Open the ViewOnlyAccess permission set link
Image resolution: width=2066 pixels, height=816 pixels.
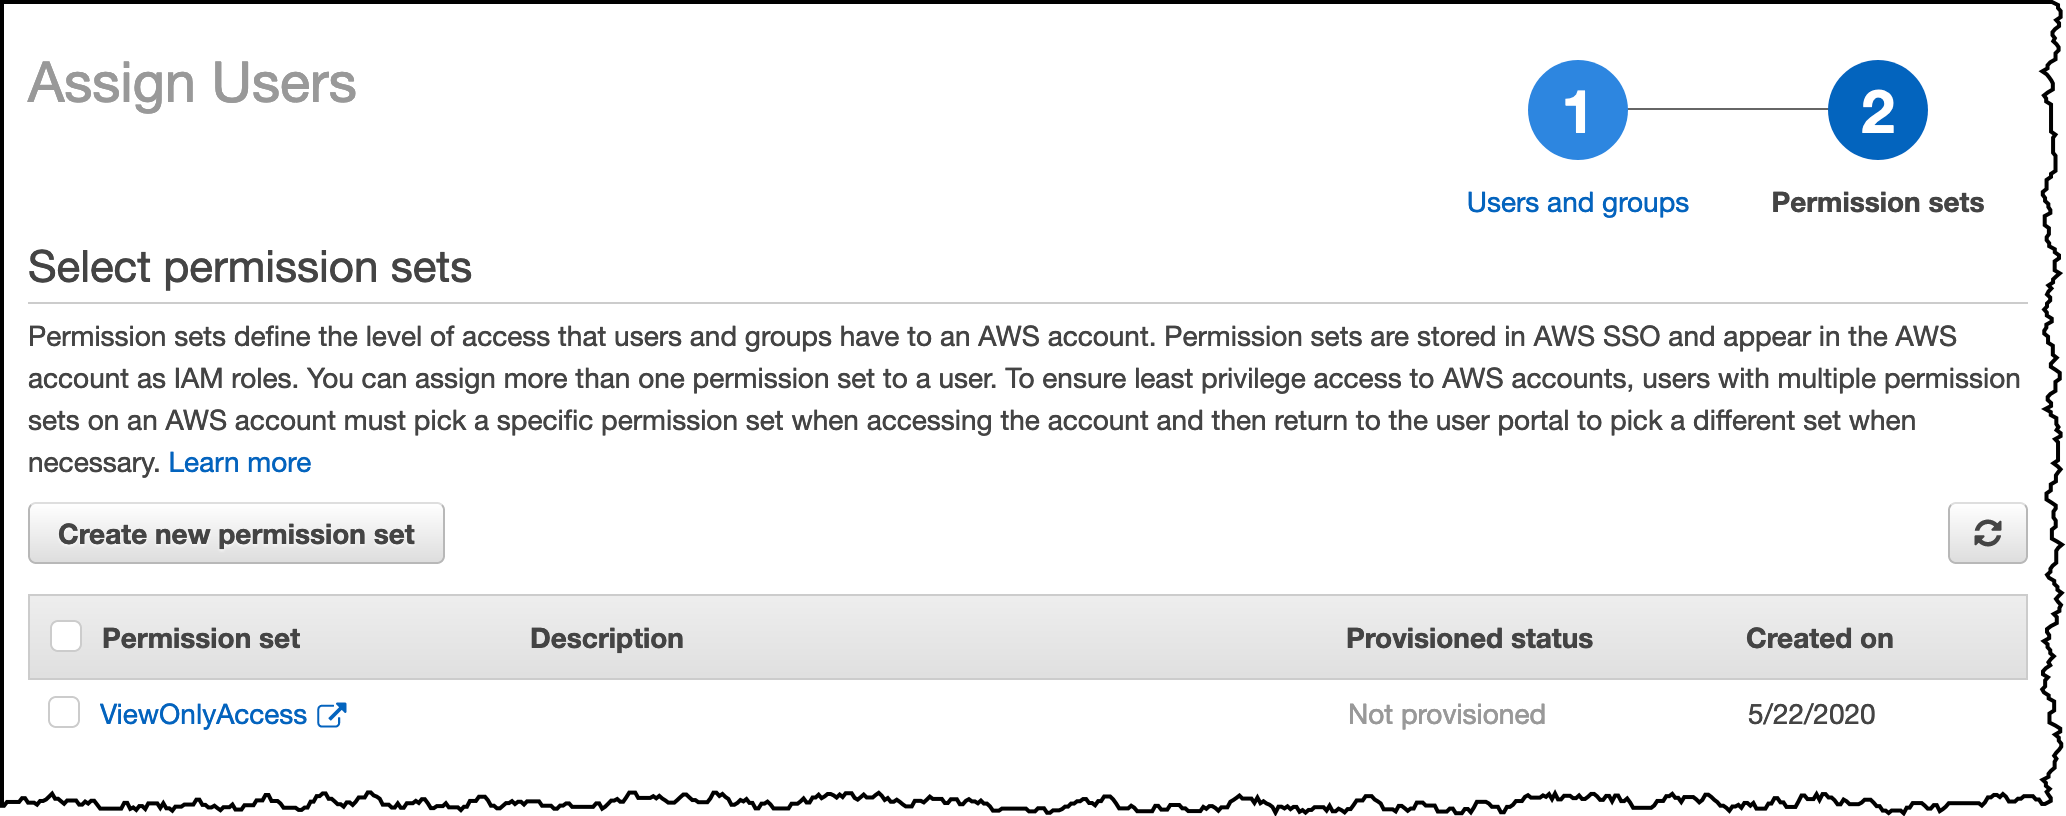(203, 714)
